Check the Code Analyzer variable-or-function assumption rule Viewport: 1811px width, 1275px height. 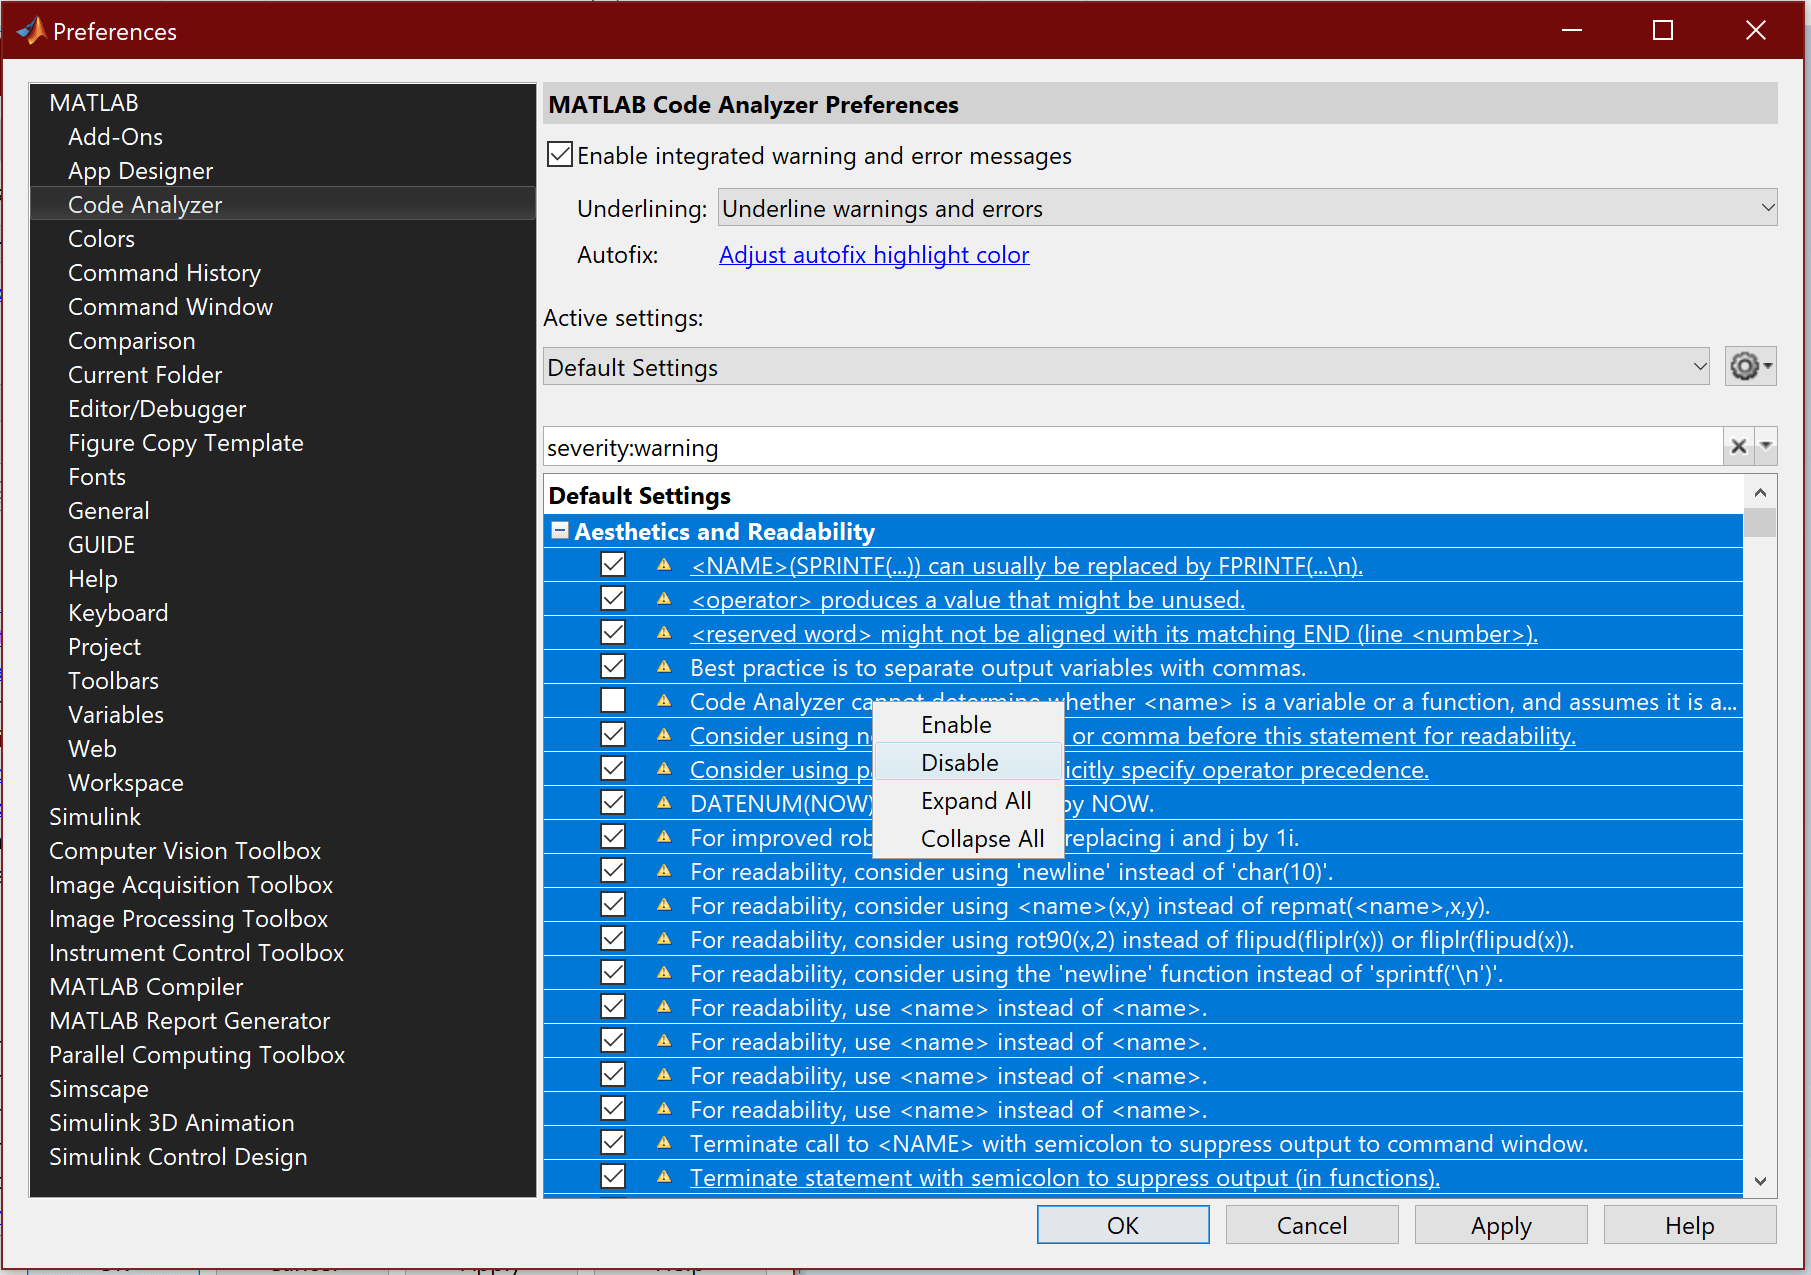[612, 700]
